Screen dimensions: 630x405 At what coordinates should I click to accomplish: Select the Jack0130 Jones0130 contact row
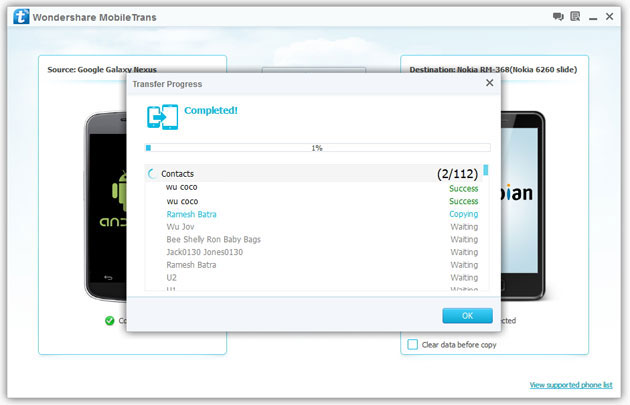(313, 252)
